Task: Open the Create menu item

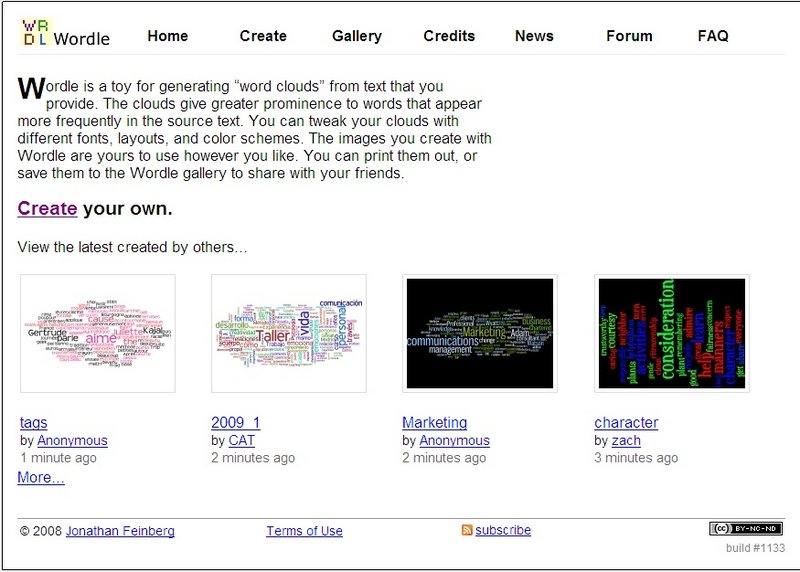Action: [263, 36]
